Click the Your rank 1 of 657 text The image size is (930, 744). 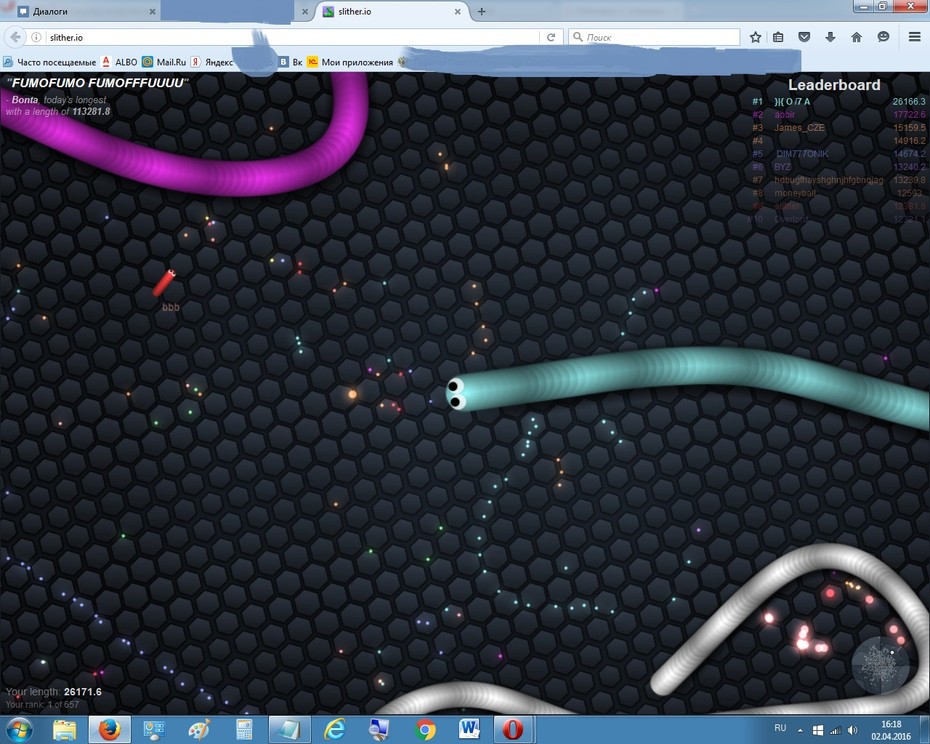coord(42,704)
